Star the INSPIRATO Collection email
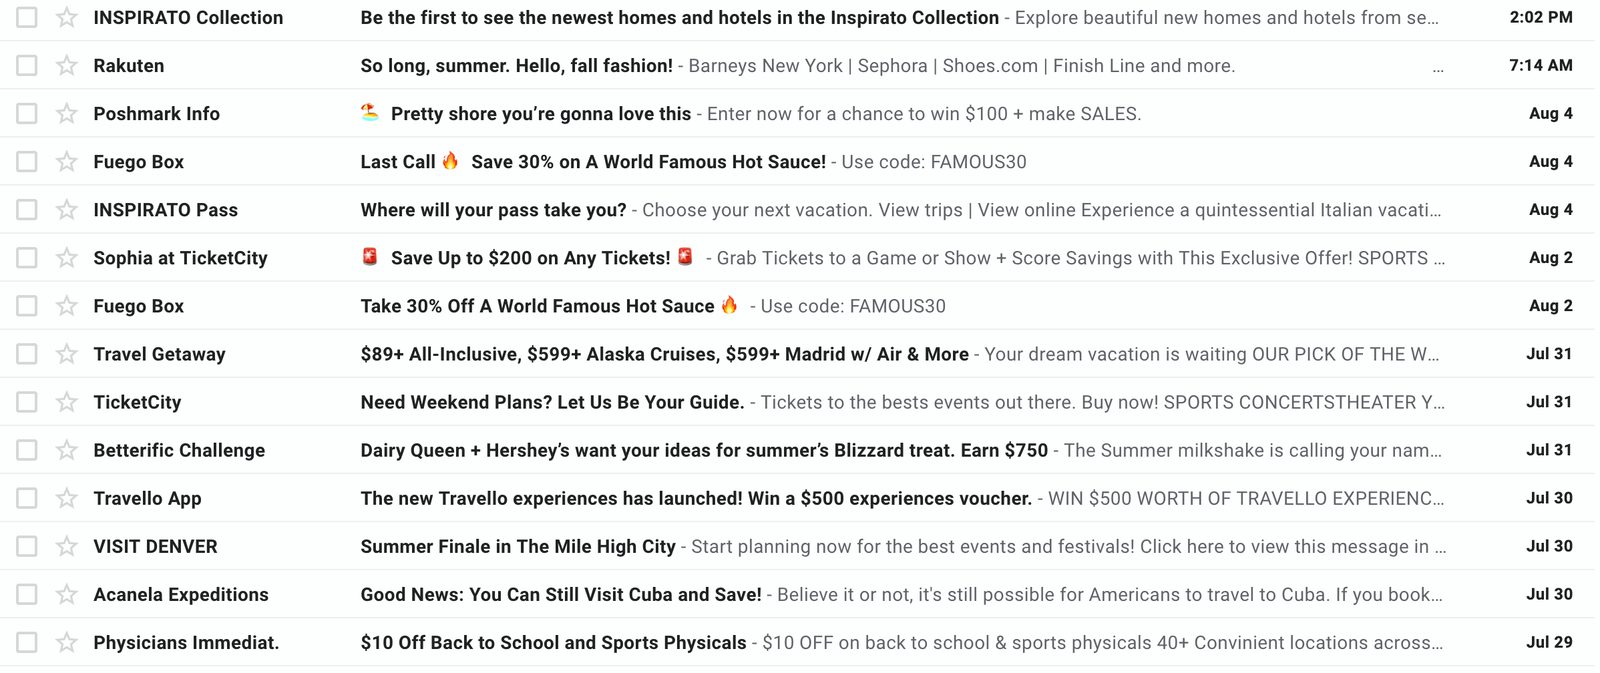 click(x=66, y=17)
